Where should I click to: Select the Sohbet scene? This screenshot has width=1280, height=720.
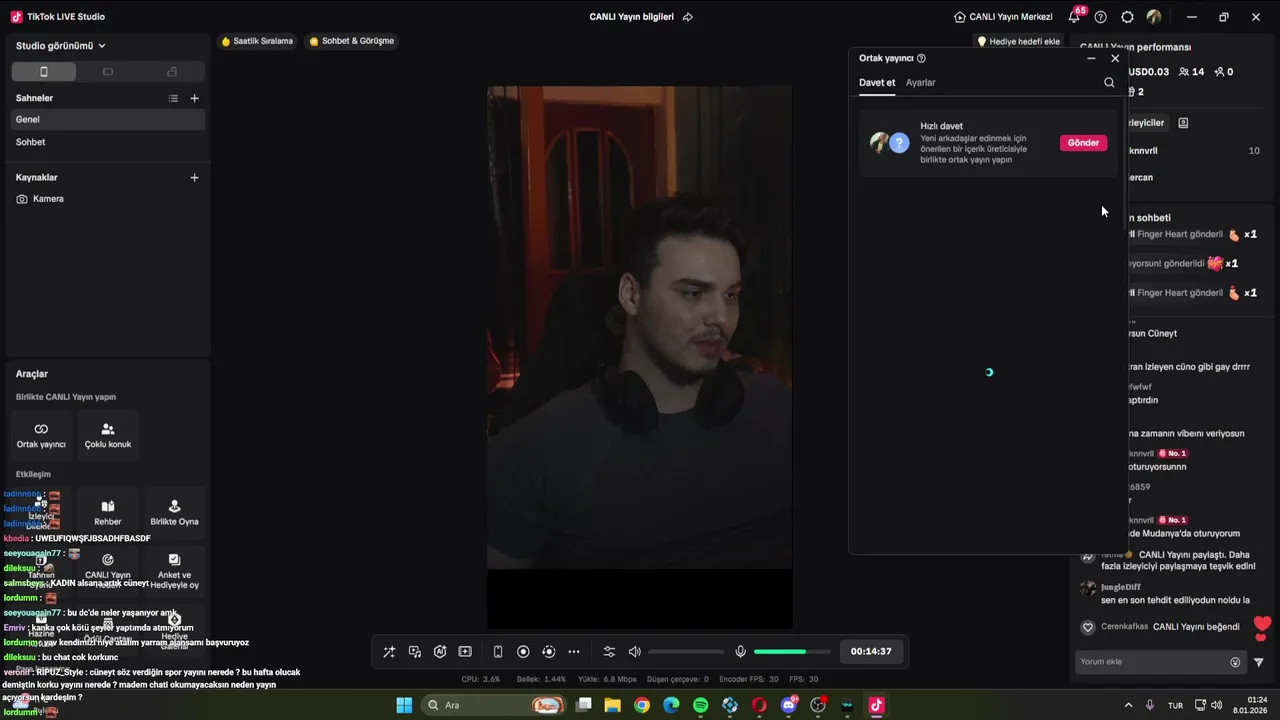click(x=108, y=142)
